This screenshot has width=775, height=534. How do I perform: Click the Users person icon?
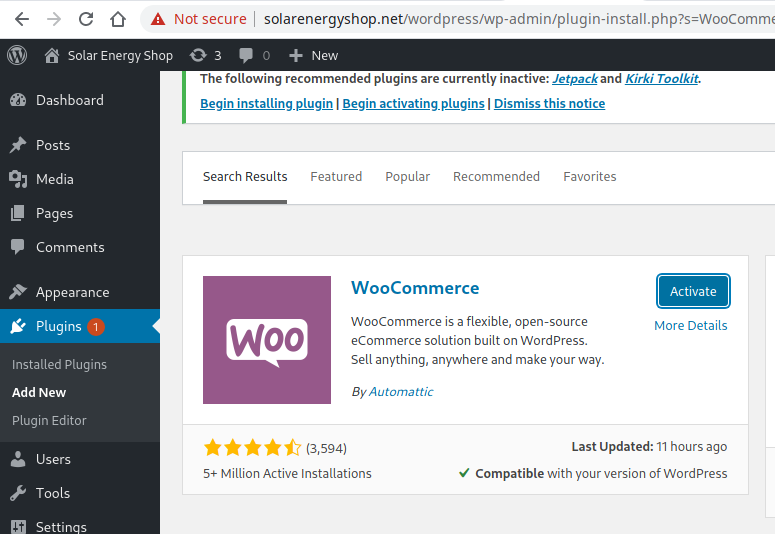click(18, 459)
